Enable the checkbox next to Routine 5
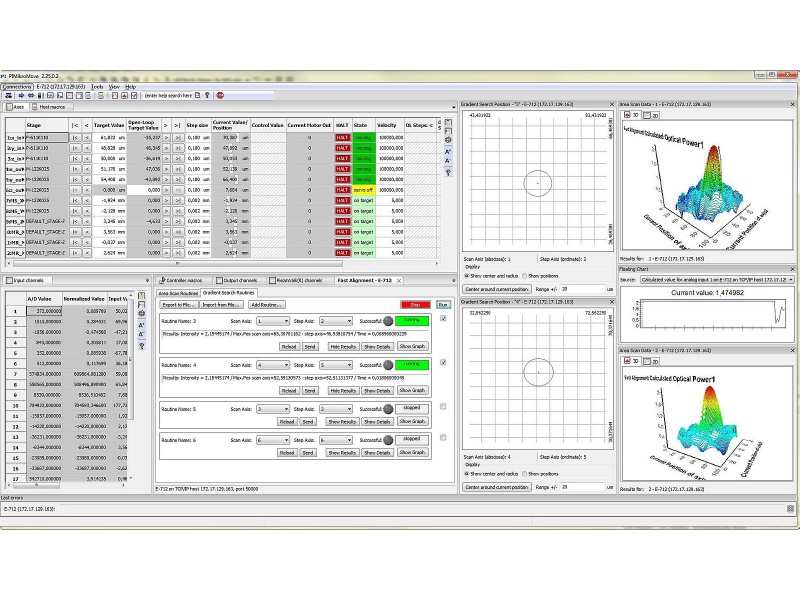The height and width of the screenshot is (600, 800). click(x=442, y=407)
